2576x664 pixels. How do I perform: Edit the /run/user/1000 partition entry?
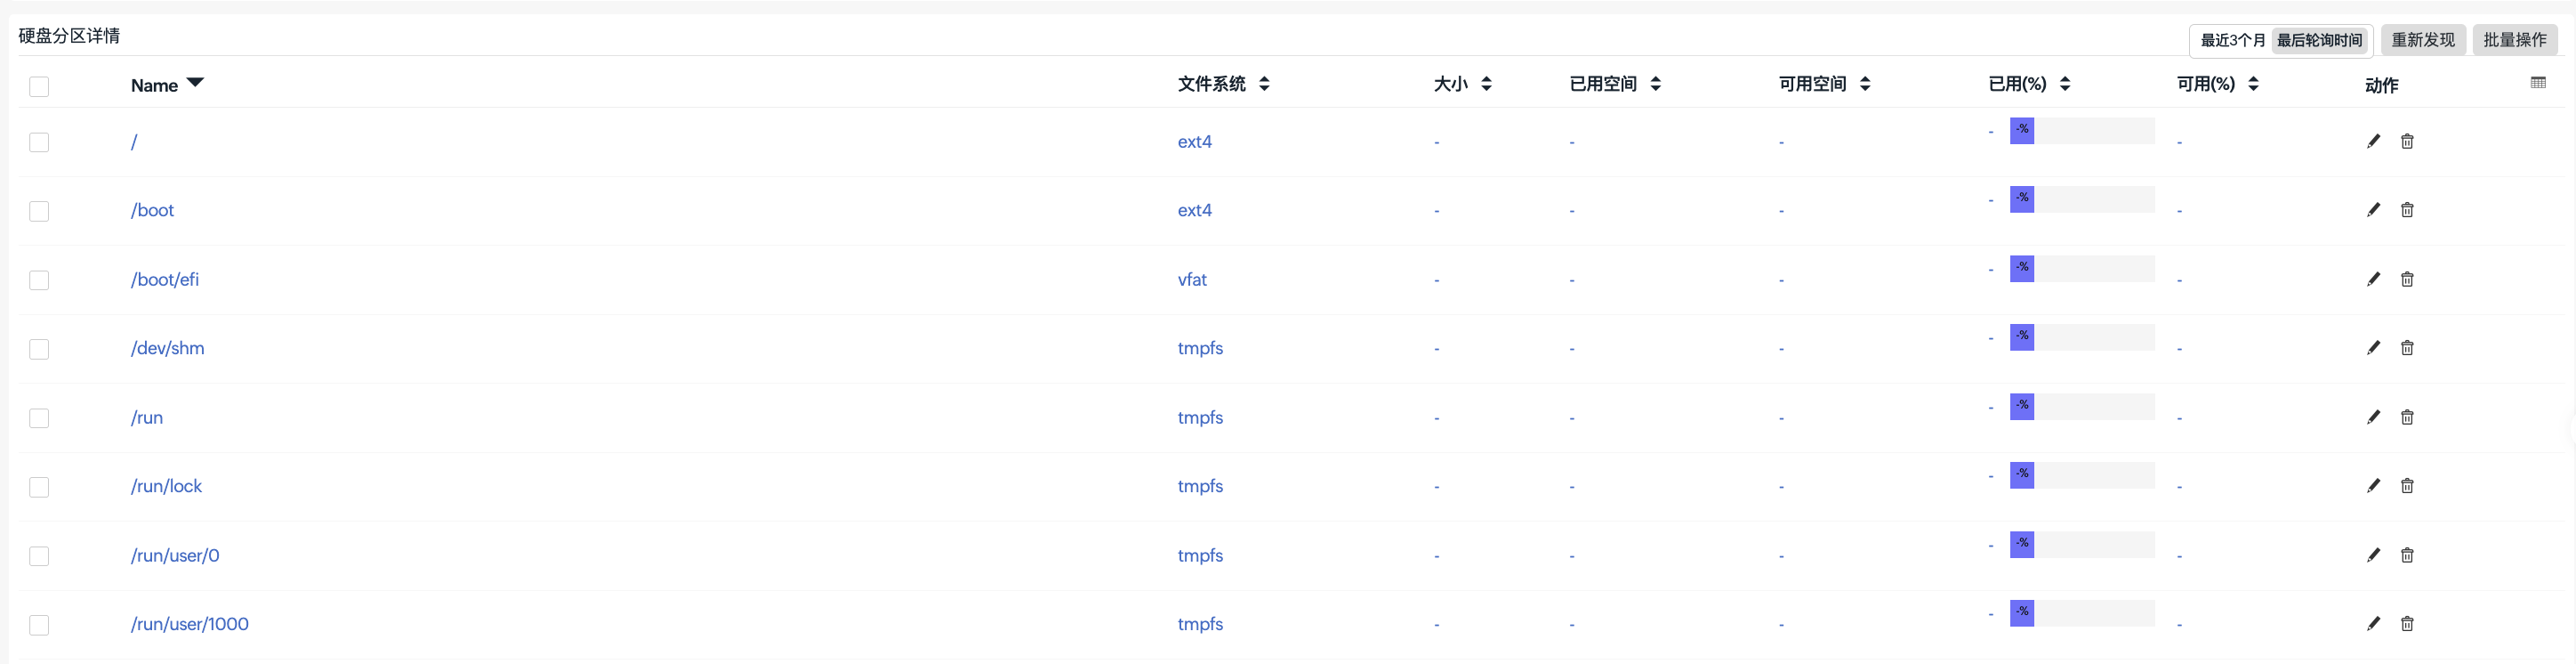(x=2373, y=624)
